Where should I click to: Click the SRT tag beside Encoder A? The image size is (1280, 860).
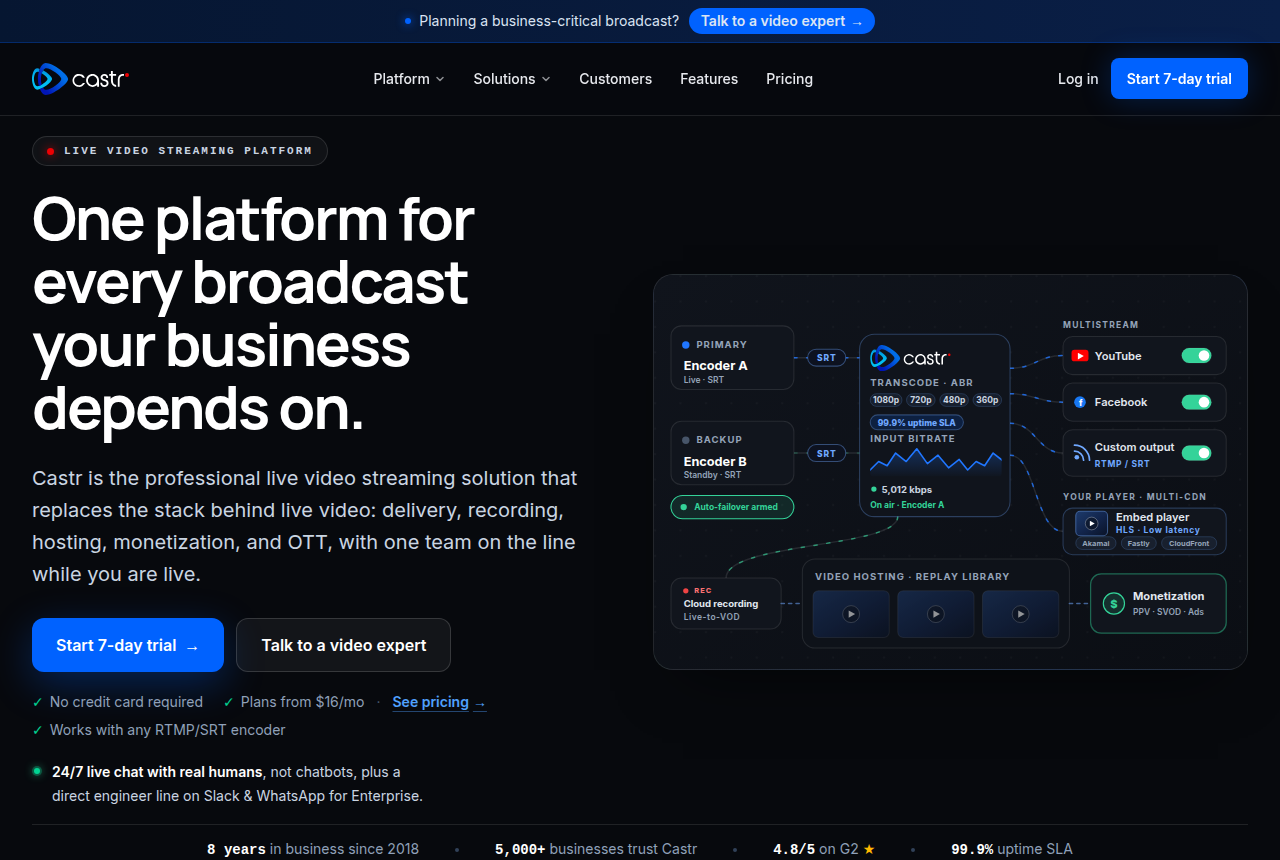point(826,357)
